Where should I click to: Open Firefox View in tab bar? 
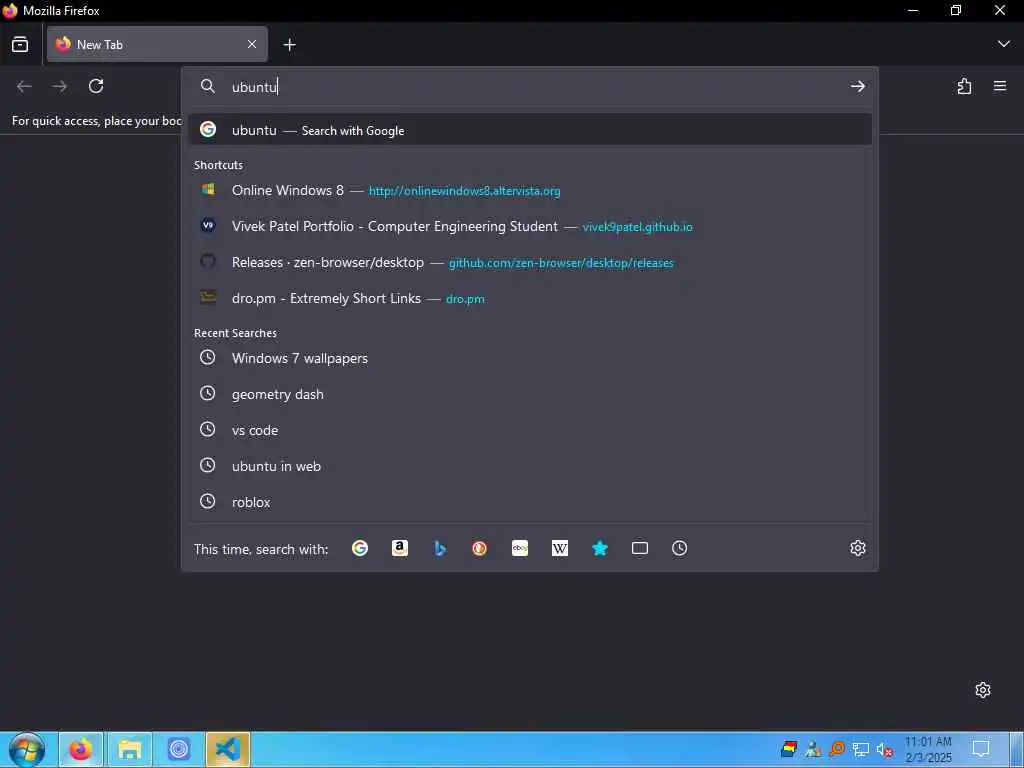tap(20, 44)
